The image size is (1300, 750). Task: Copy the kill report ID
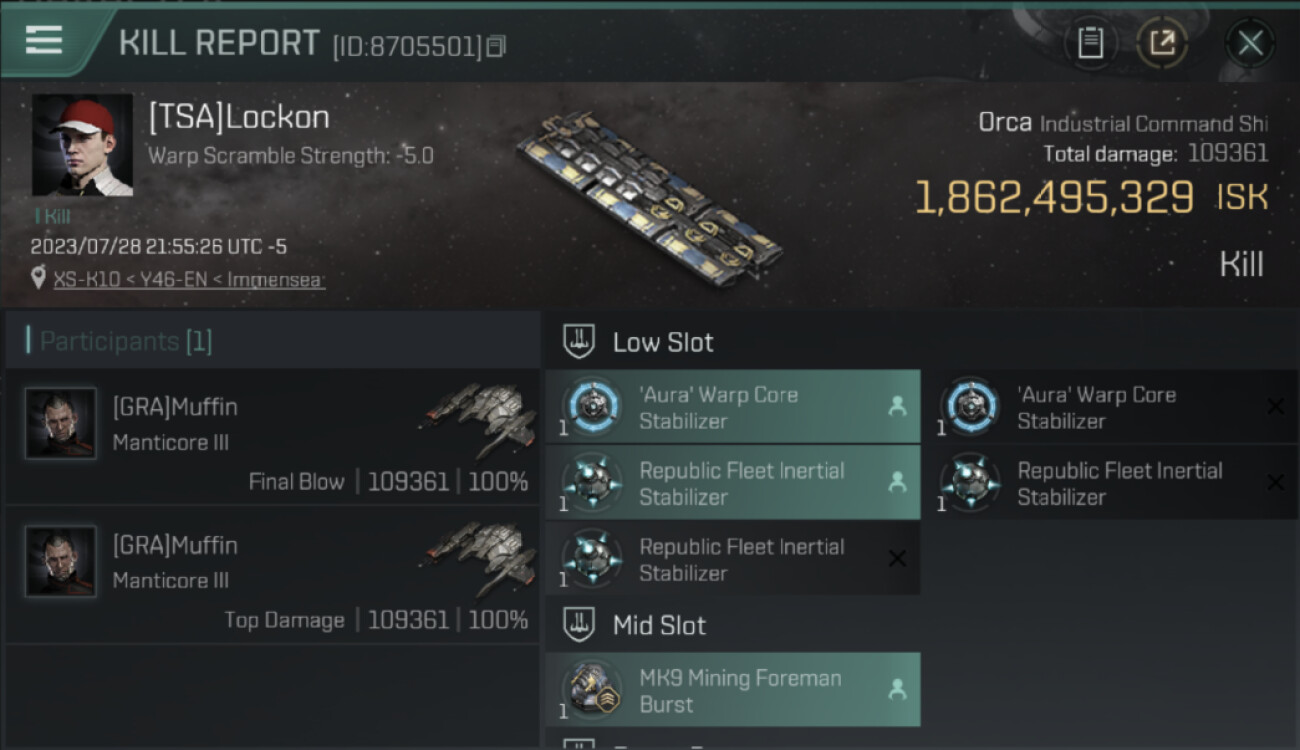[497, 46]
